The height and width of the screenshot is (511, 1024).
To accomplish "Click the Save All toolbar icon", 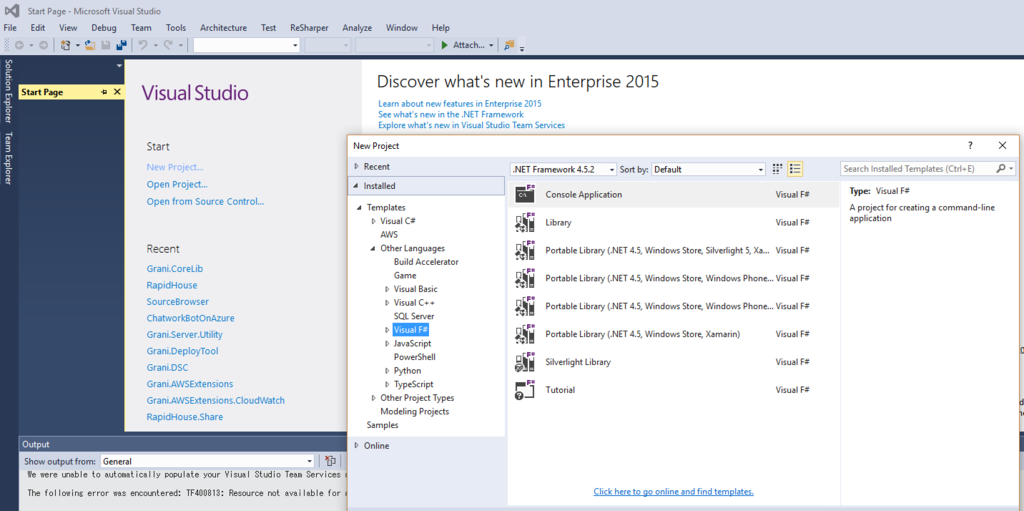I will [121, 45].
